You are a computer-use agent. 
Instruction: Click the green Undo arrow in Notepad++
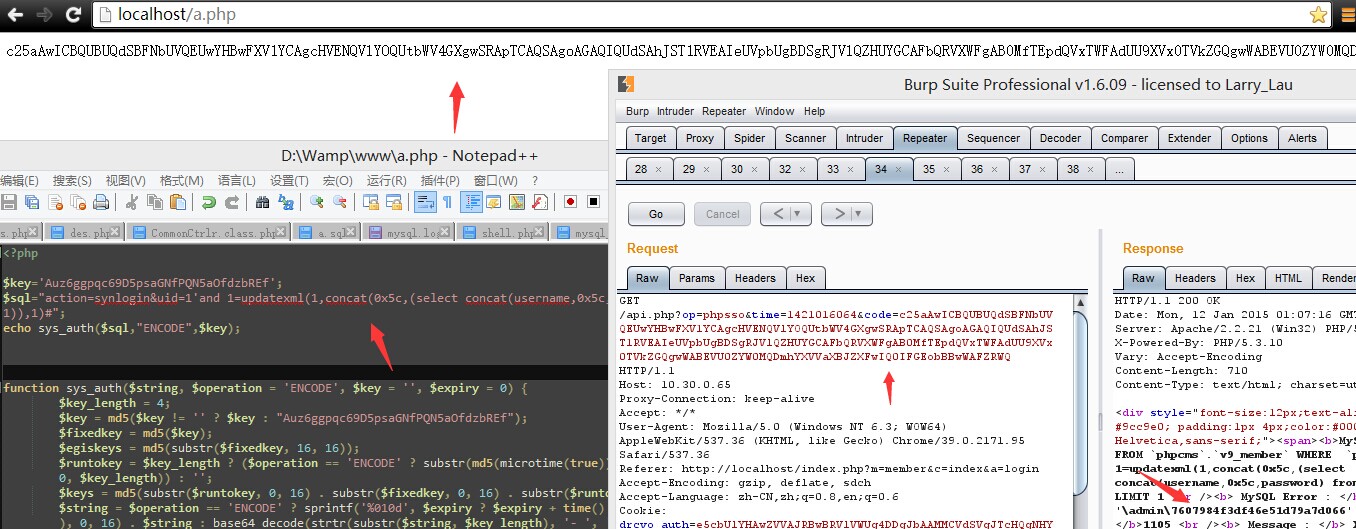point(209,202)
